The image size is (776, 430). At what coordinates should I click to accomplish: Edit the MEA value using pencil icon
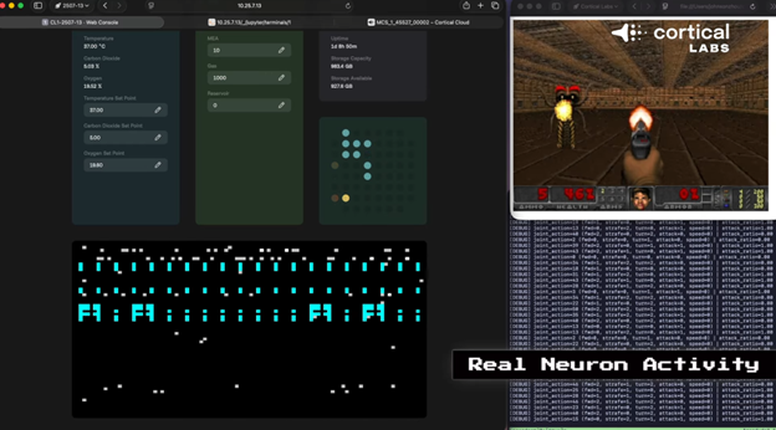click(x=281, y=49)
